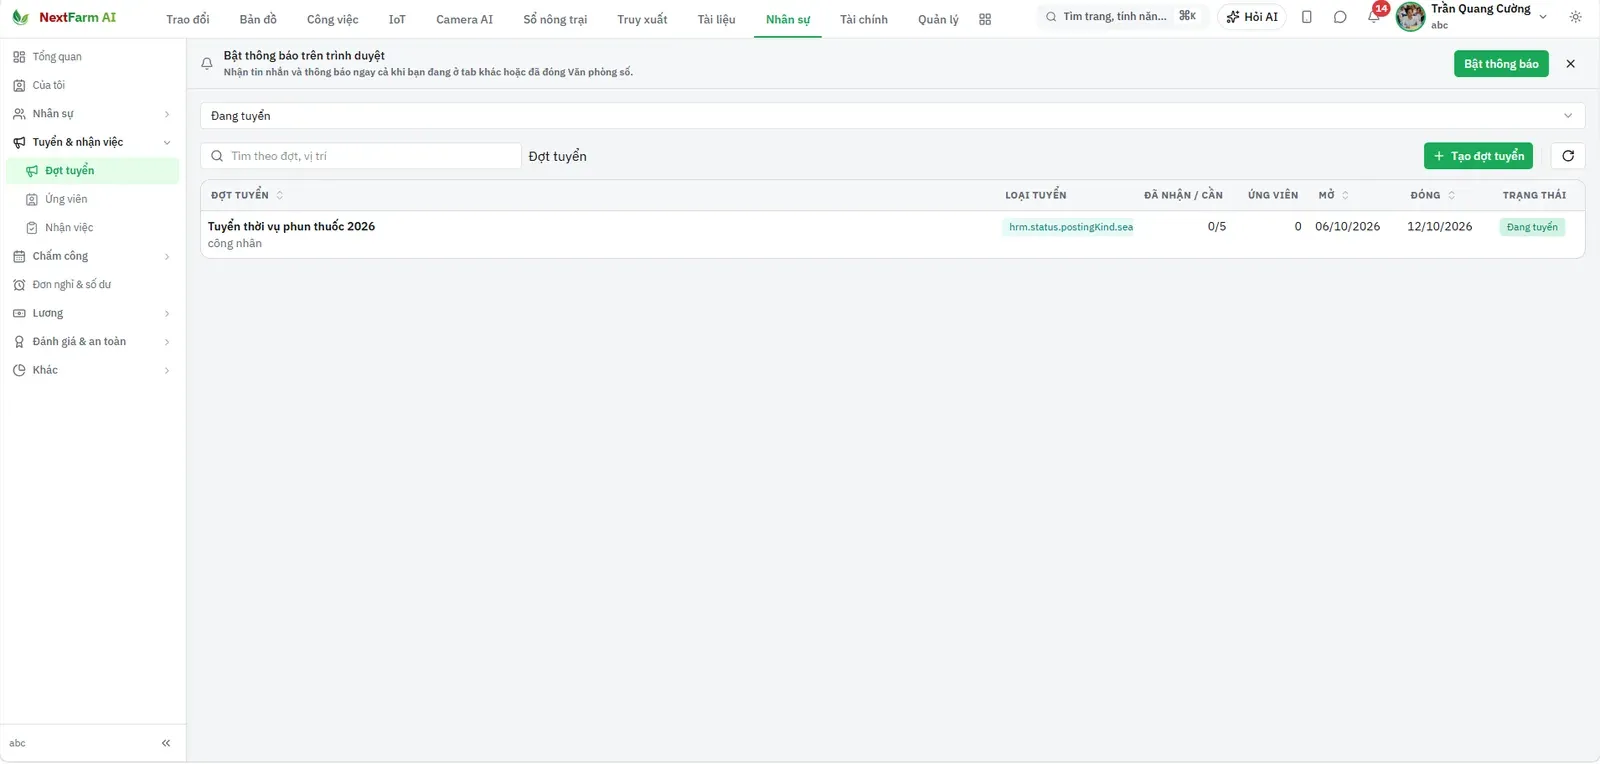Screen dimensions: 1600x764
Task: Open the chat bubble icon
Action: tap(1340, 17)
